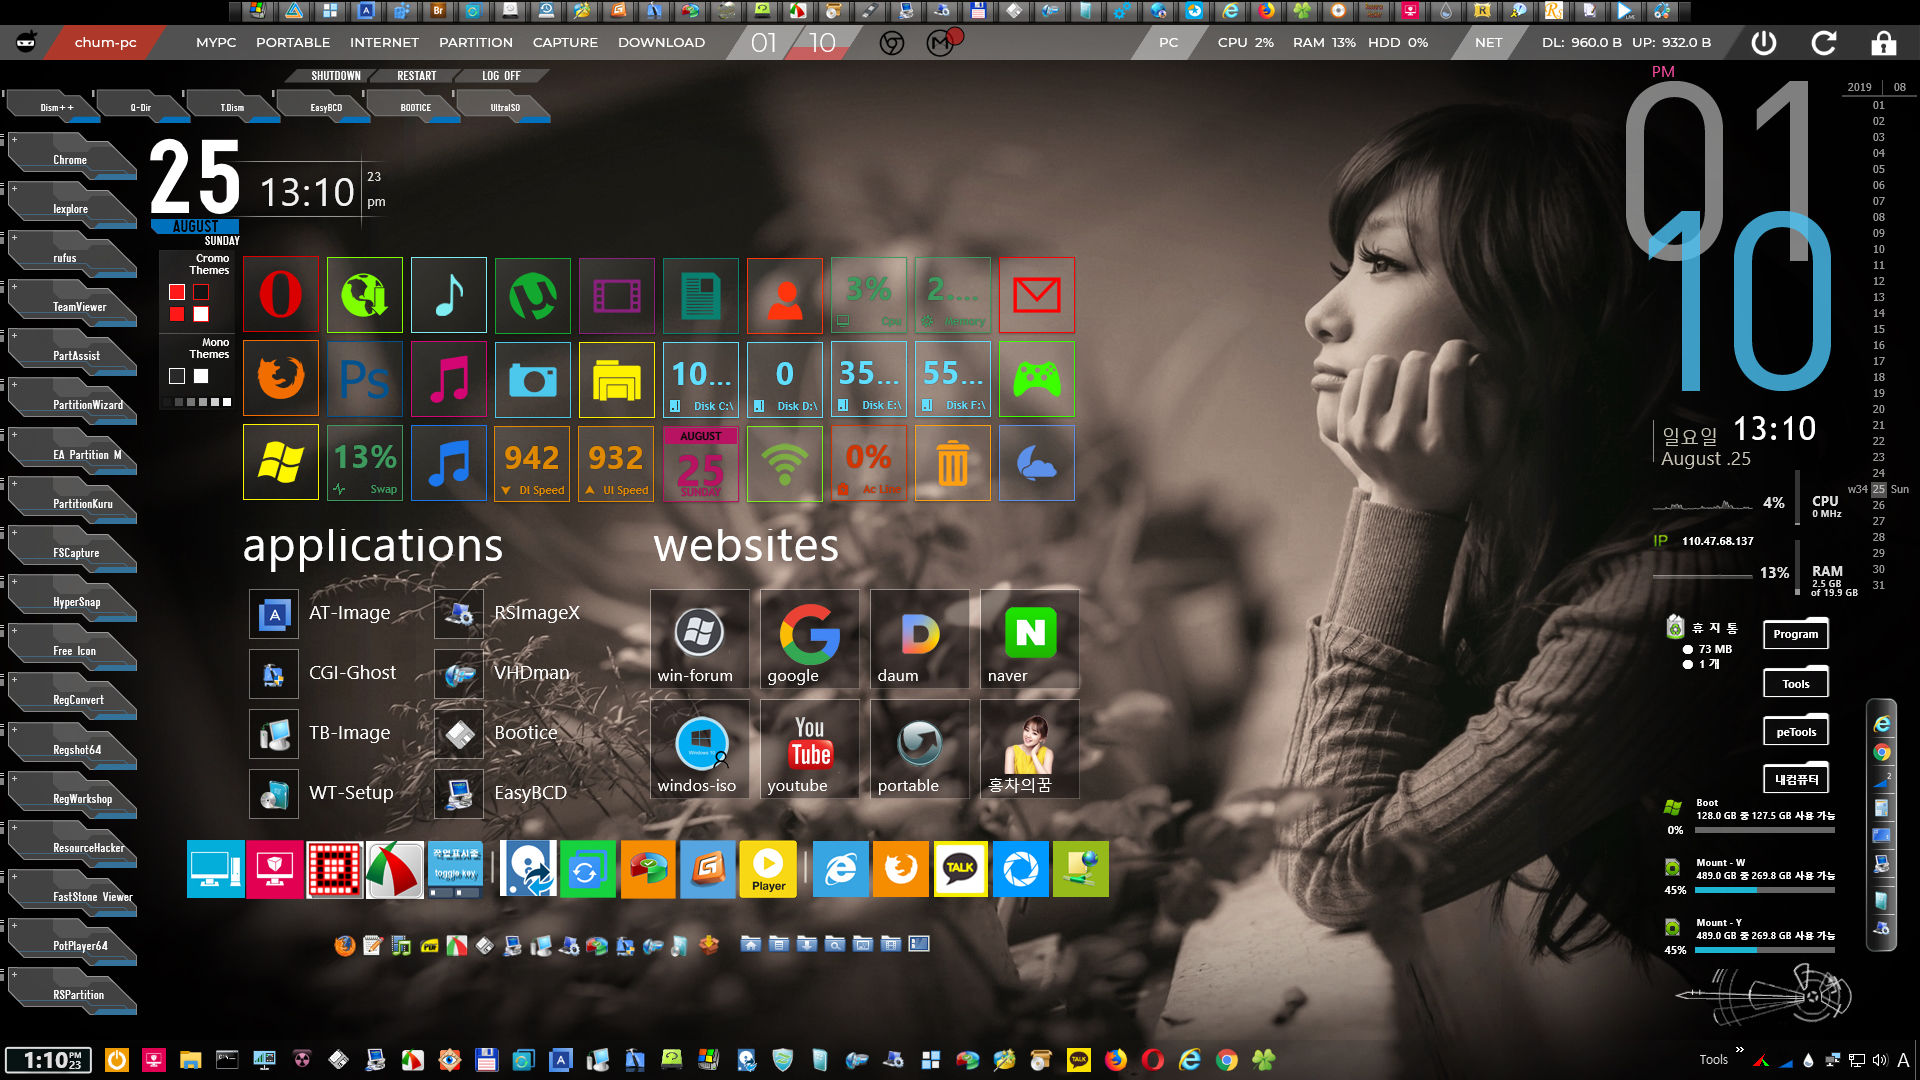Open the naver website tile
The height and width of the screenshot is (1080, 1920).
[x=1029, y=638]
